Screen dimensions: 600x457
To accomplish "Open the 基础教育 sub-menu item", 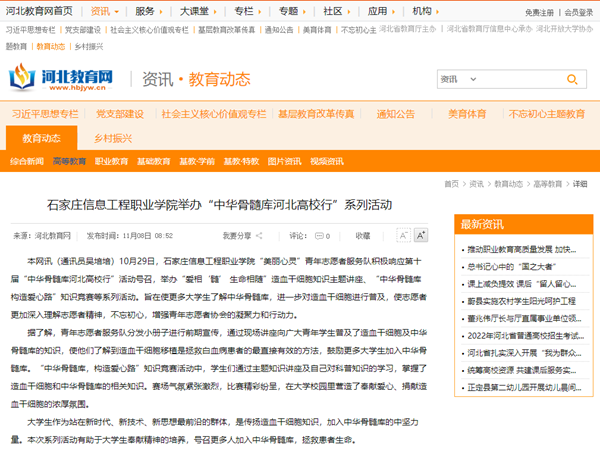I will point(153,161).
